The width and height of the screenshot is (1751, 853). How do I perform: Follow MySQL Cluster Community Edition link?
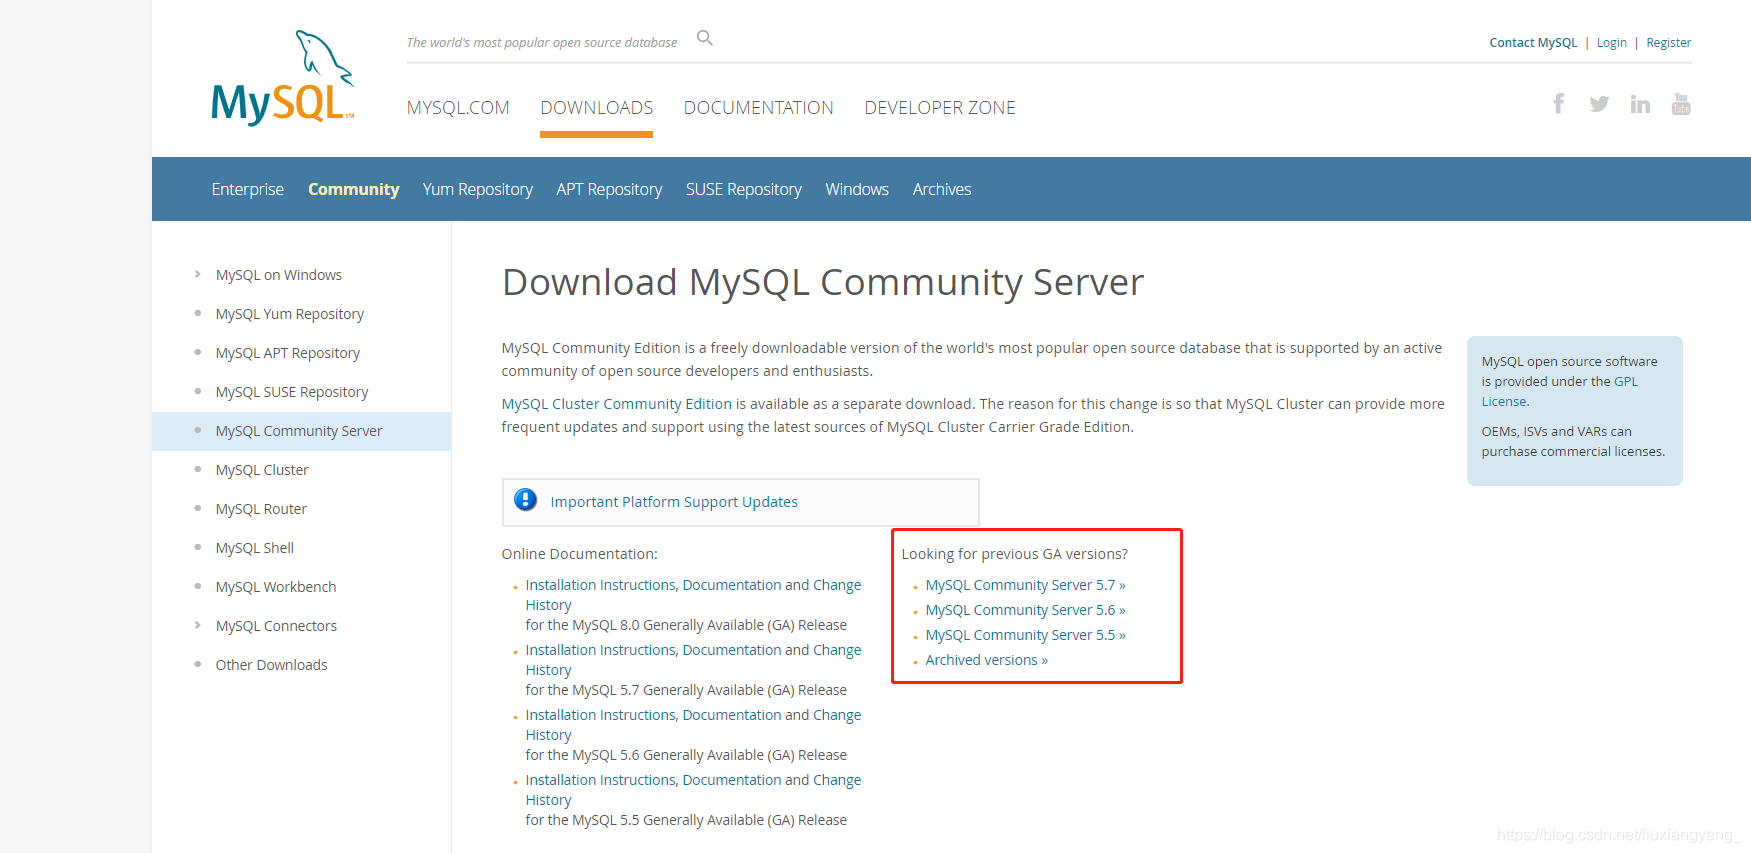617,404
